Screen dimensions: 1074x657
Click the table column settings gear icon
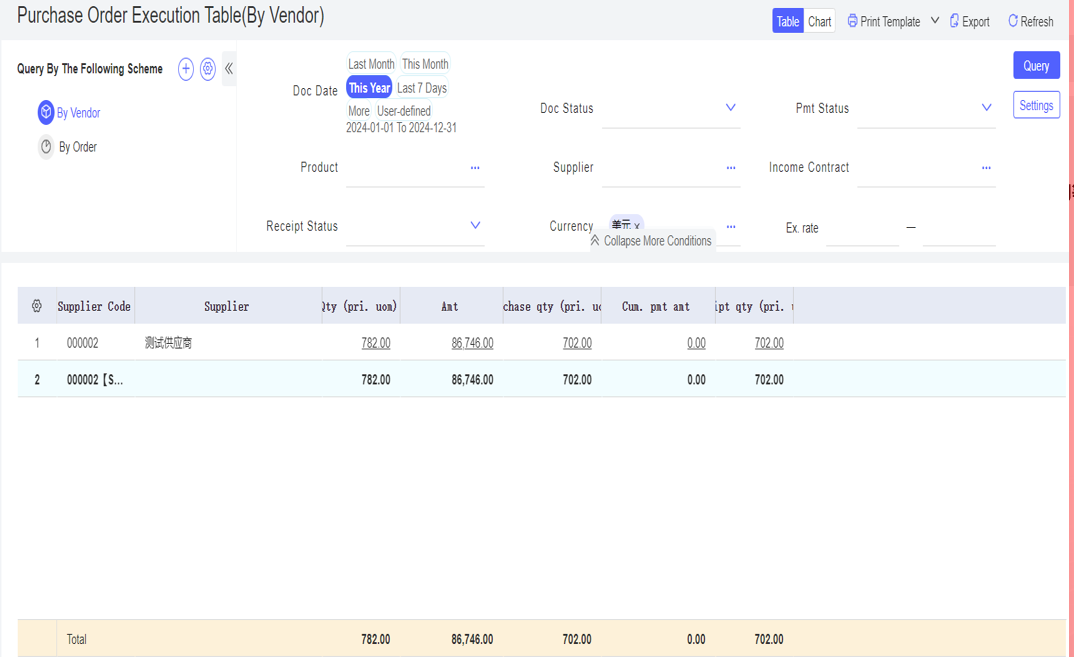point(37,306)
